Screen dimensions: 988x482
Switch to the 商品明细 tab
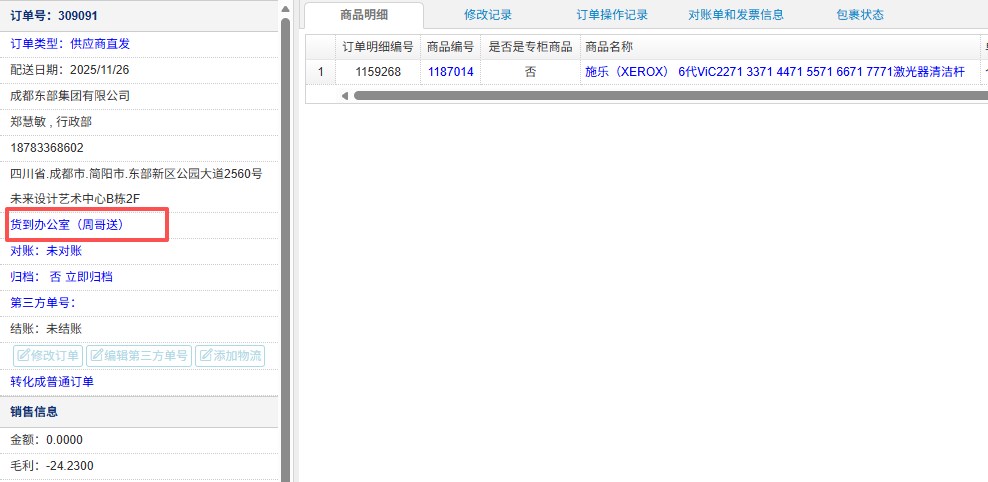pyautogui.click(x=364, y=15)
